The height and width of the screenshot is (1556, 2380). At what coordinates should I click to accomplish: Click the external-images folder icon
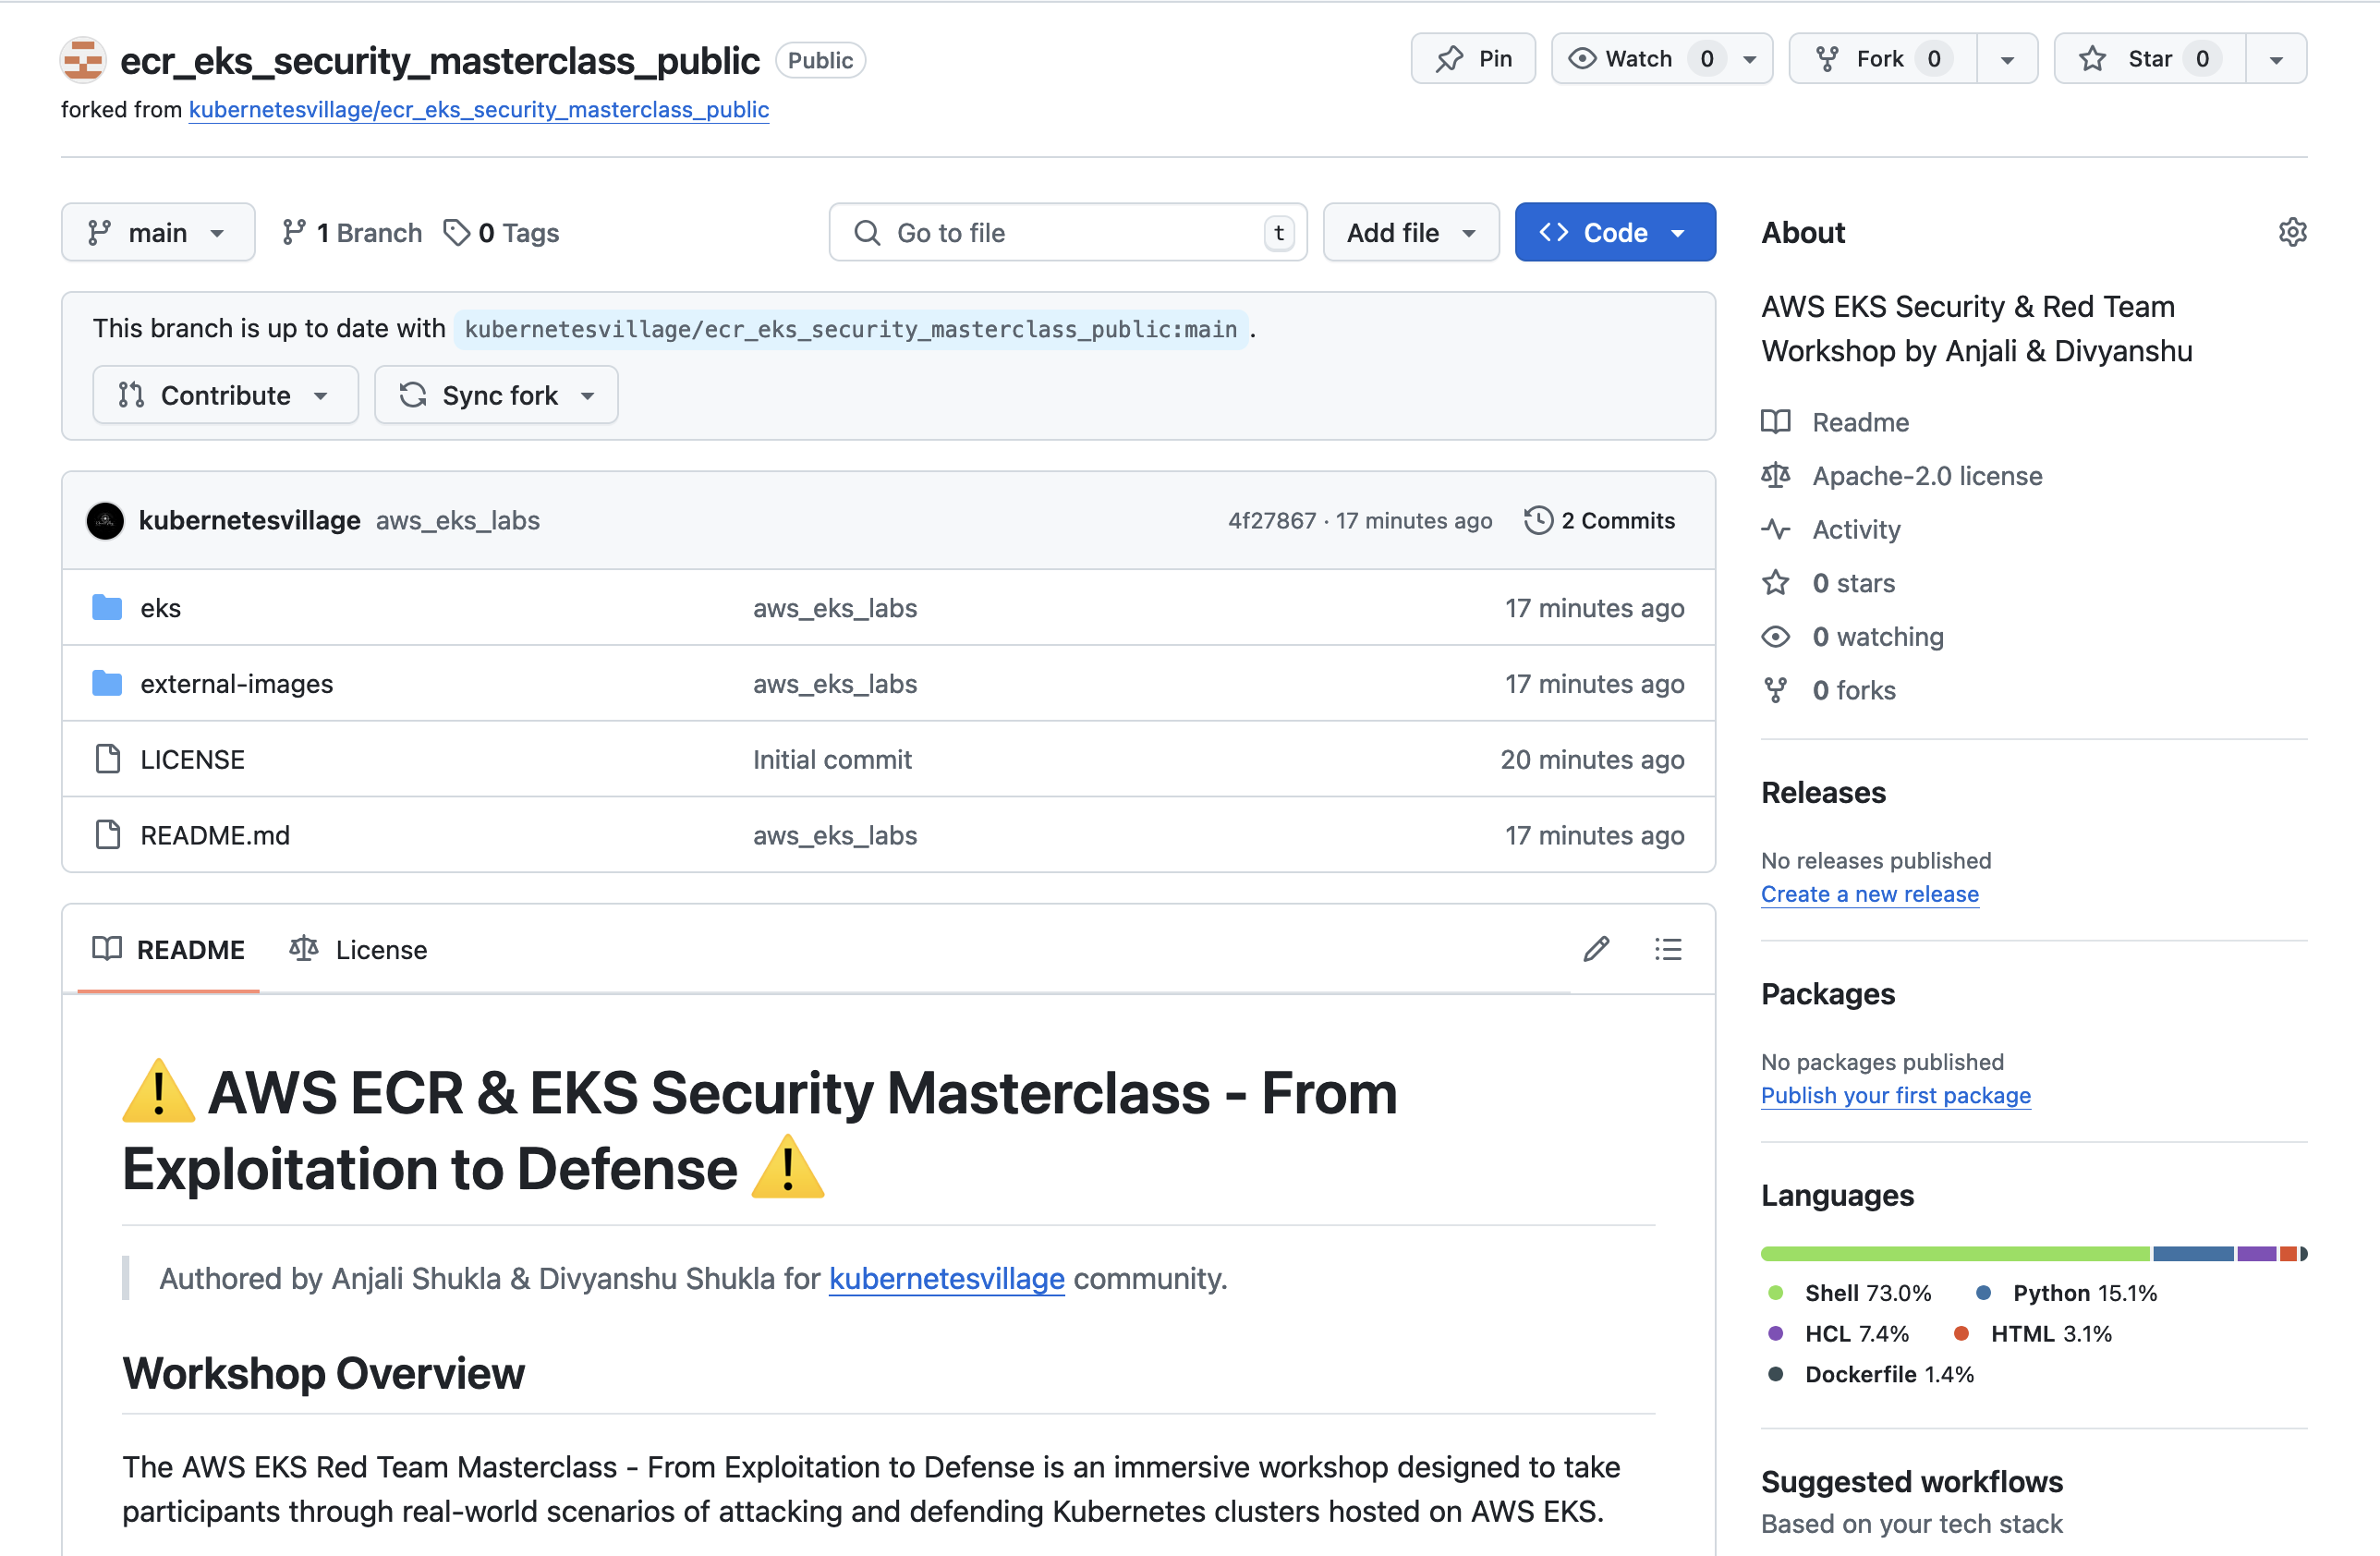107,684
